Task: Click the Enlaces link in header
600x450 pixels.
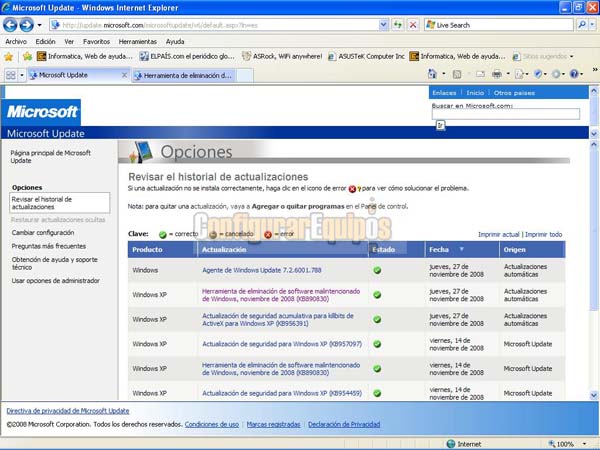Action: (444, 93)
